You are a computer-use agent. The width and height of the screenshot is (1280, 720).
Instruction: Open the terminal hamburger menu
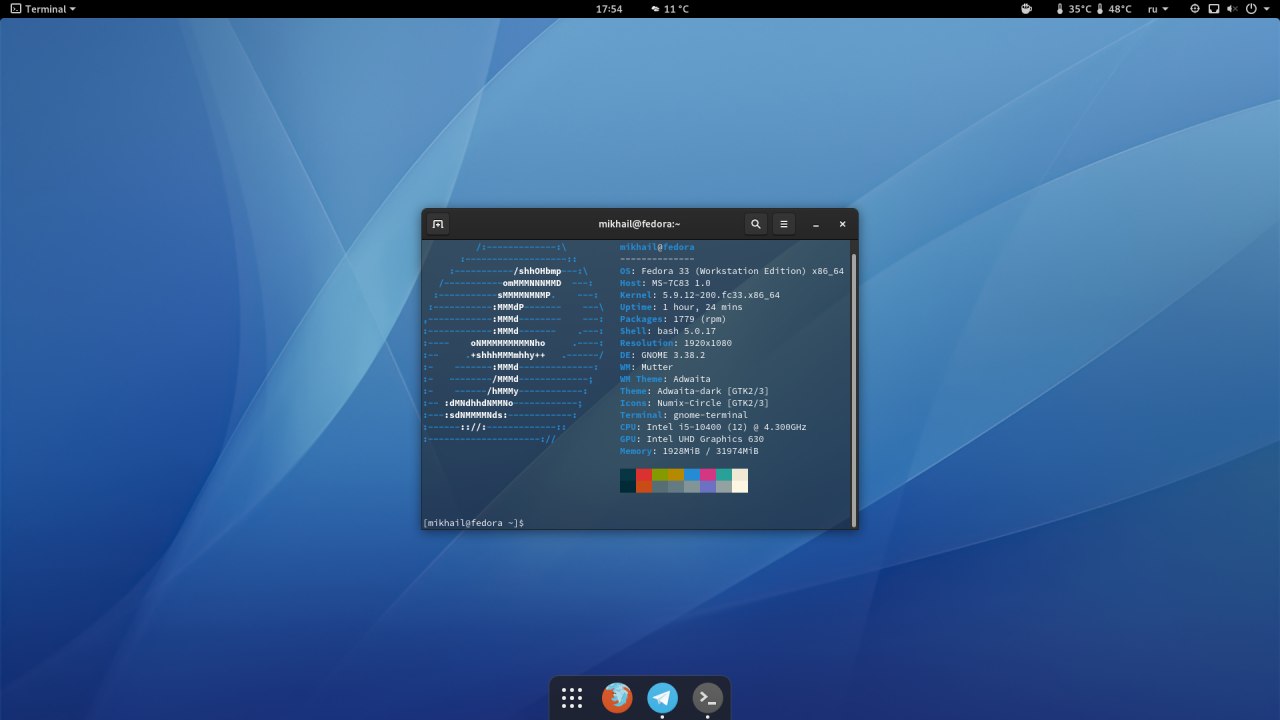[x=784, y=224]
